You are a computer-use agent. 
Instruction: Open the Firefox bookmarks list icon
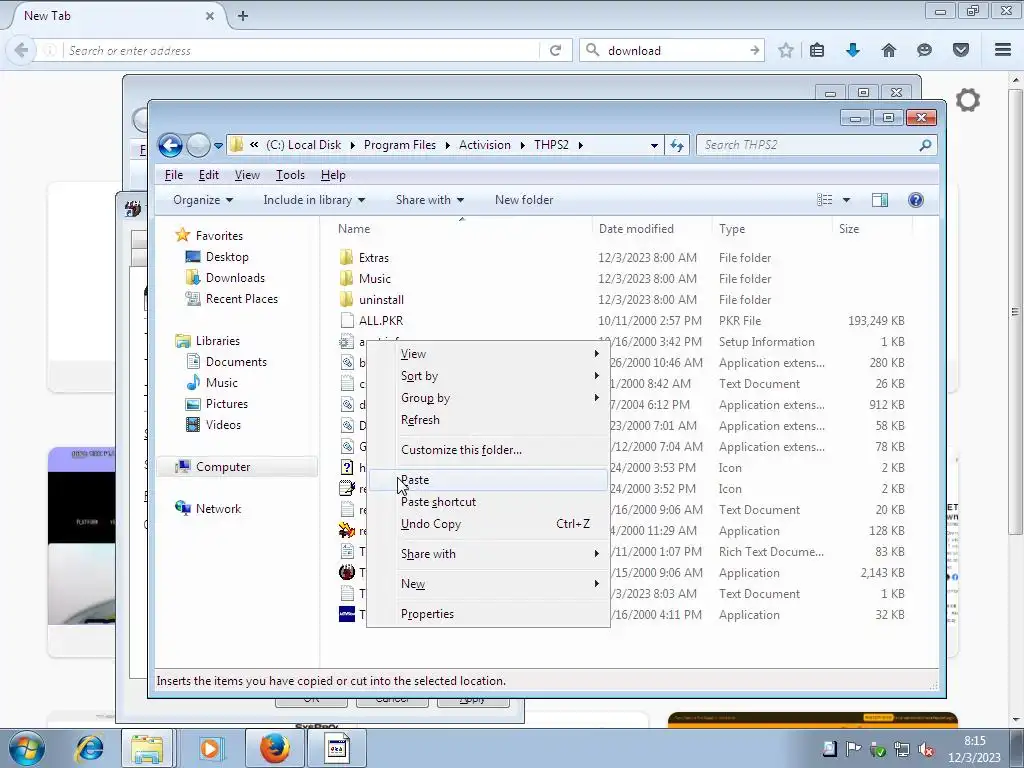(817, 50)
